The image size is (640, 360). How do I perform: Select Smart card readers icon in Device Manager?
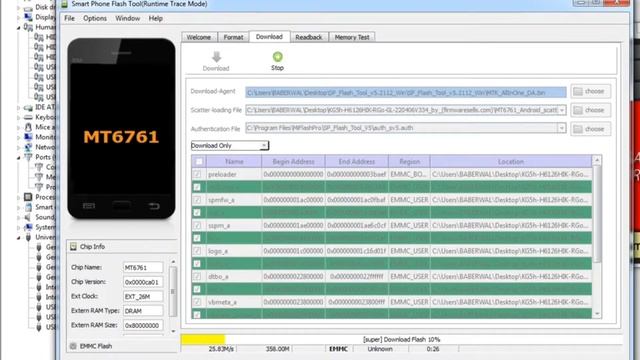(29, 207)
